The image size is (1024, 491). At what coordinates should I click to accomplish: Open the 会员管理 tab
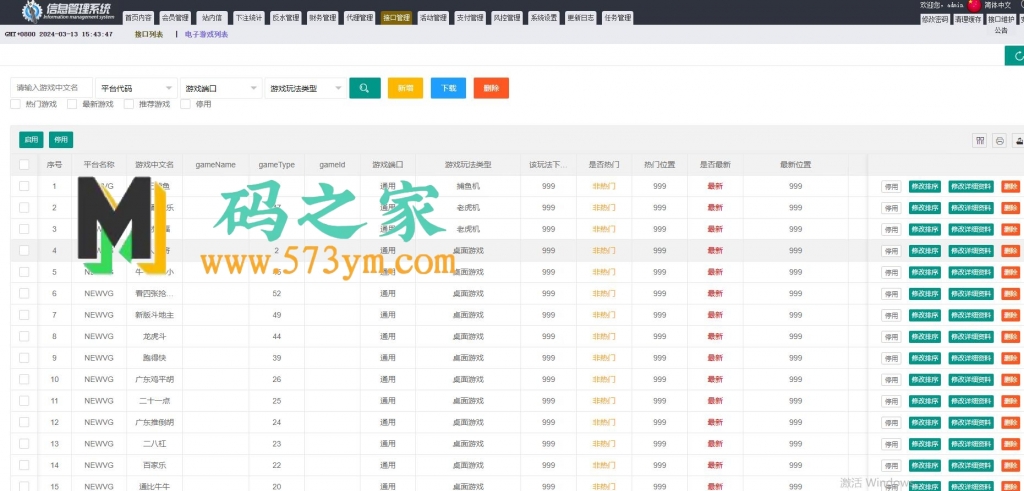point(175,18)
